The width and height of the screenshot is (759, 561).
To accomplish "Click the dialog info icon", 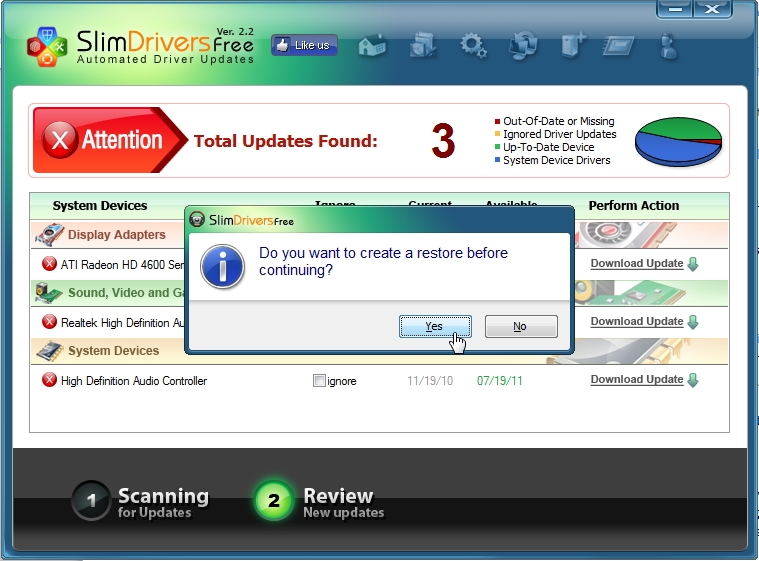I will (222, 267).
